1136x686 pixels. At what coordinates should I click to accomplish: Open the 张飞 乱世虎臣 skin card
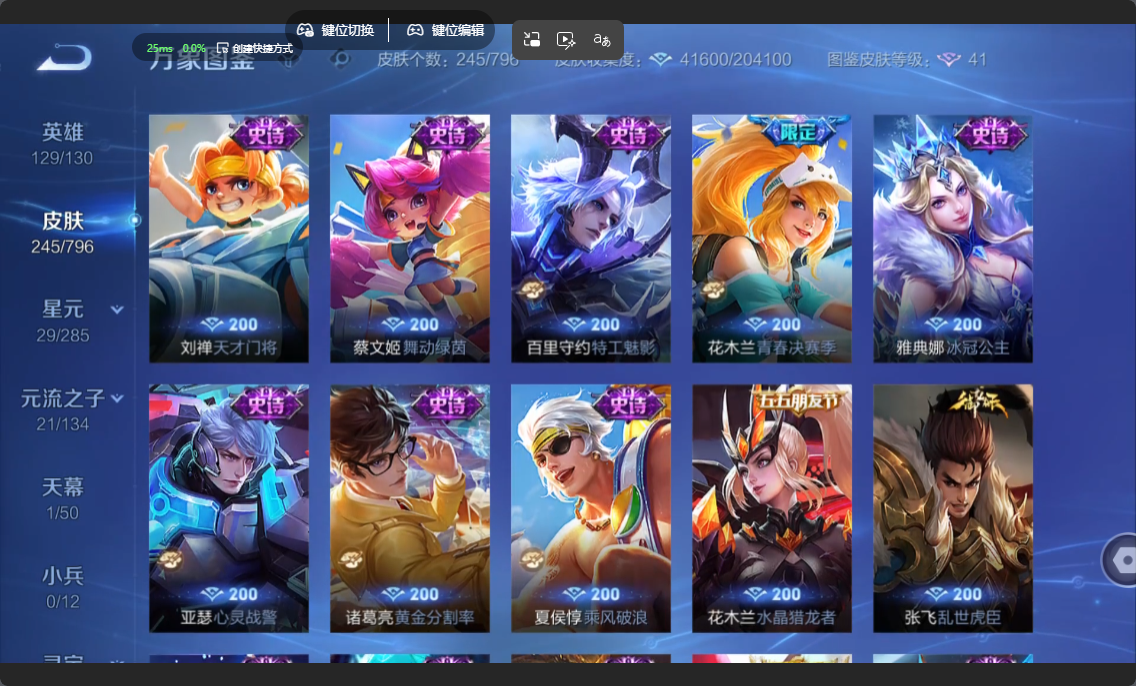click(x=953, y=509)
